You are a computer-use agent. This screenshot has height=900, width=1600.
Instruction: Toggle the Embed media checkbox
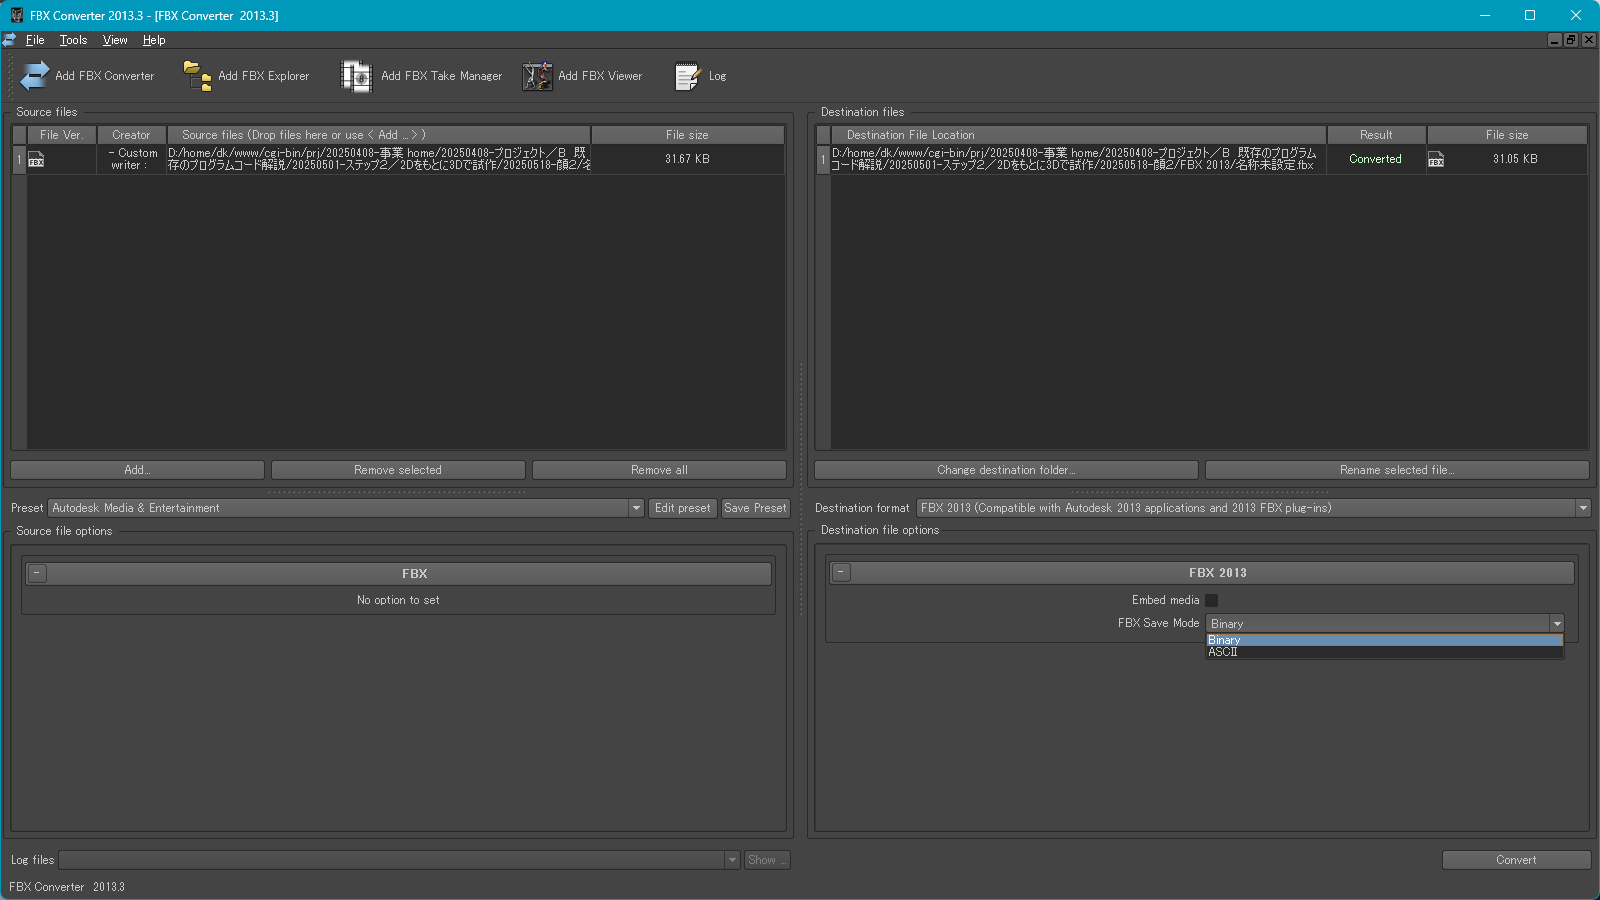[1212, 600]
